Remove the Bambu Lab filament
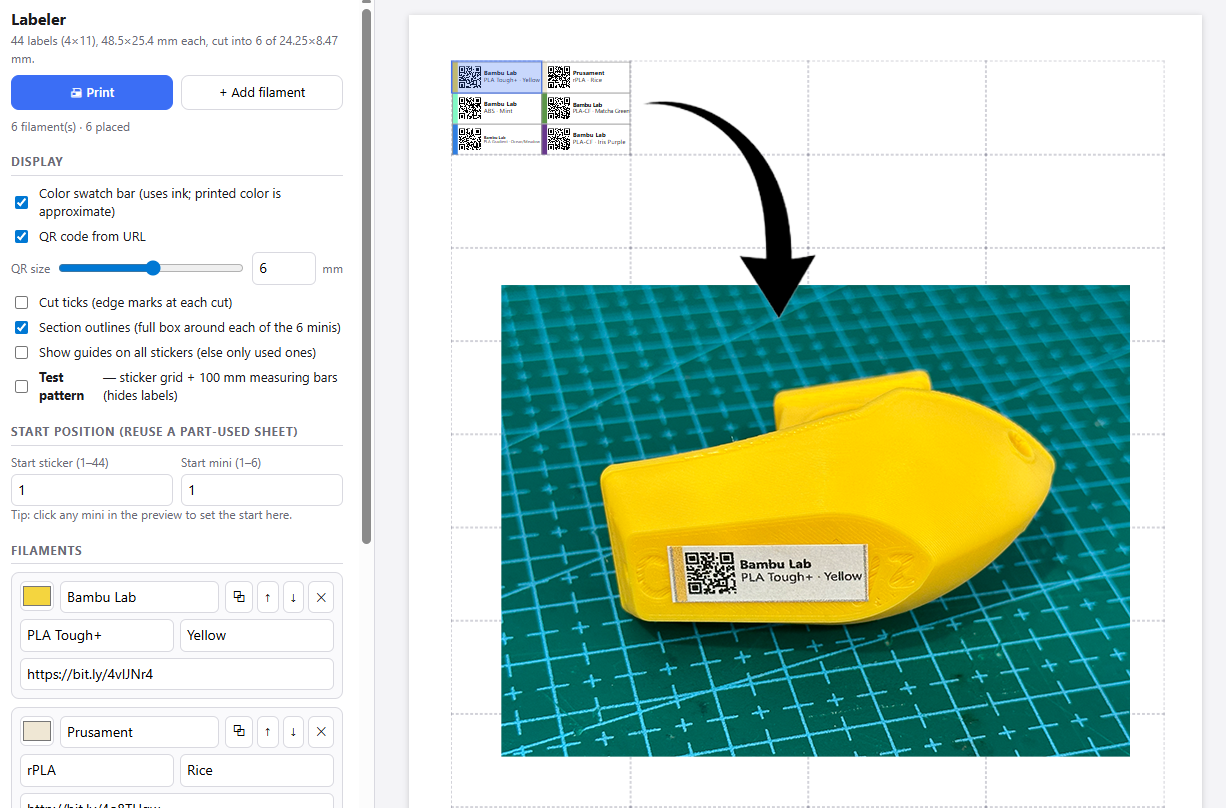The image size is (1226, 808). [x=321, y=597]
